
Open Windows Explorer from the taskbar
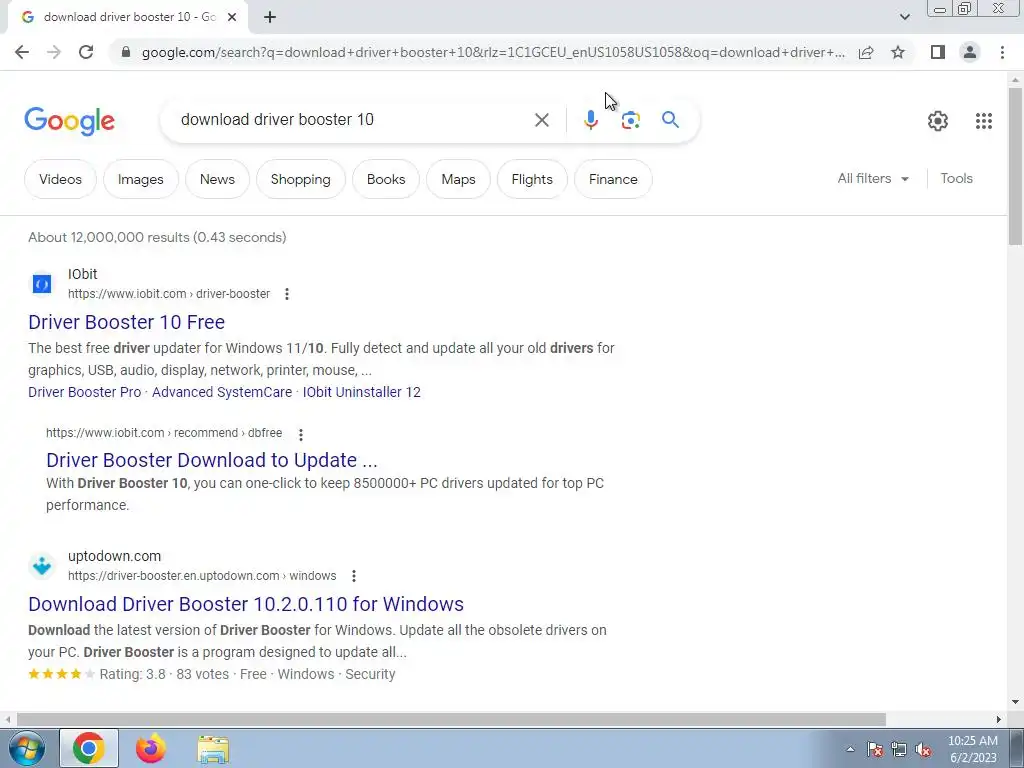pyautogui.click(x=213, y=749)
